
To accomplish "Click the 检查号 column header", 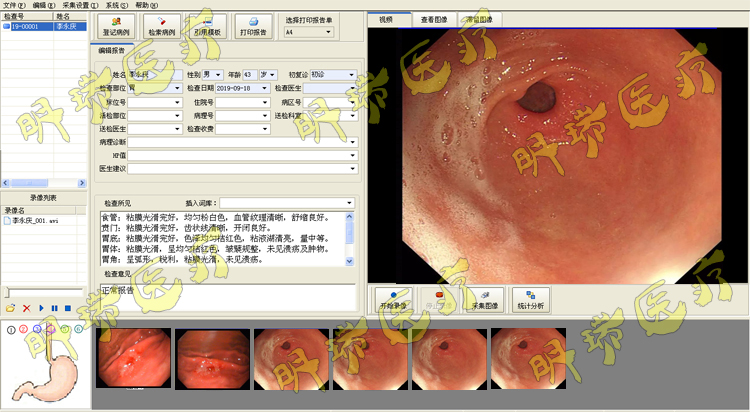I will [x=27, y=16].
